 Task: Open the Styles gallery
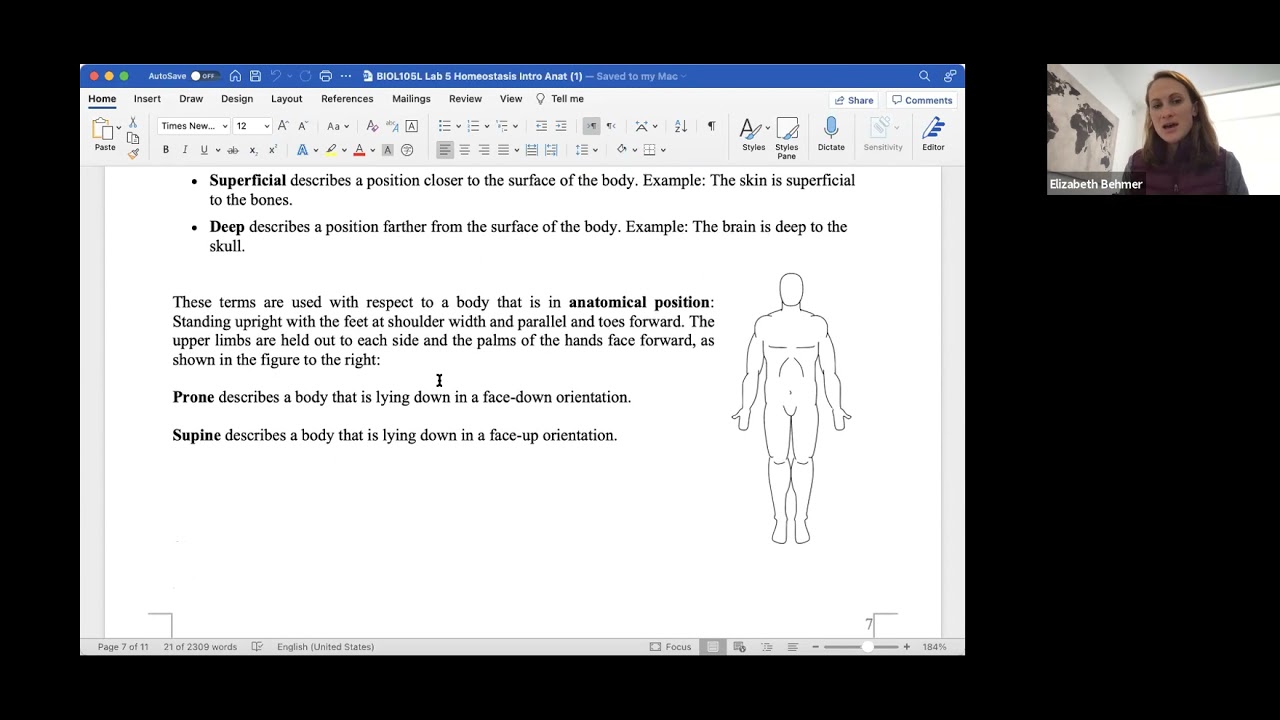tap(753, 135)
